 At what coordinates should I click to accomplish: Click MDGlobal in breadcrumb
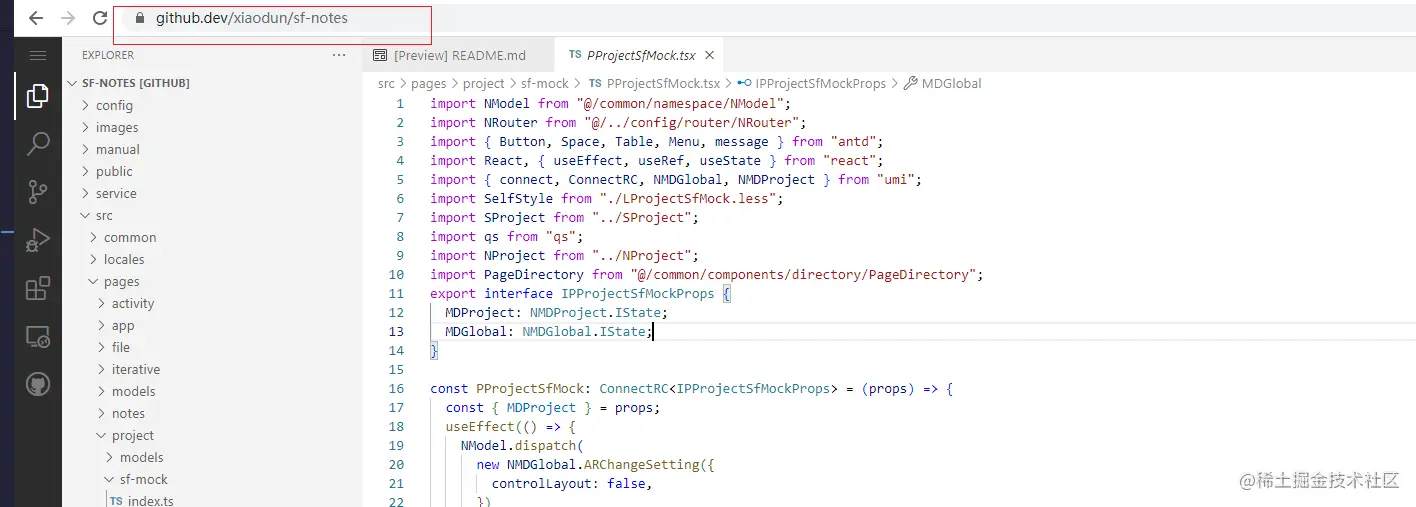pyautogui.click(x=952, y=84)
